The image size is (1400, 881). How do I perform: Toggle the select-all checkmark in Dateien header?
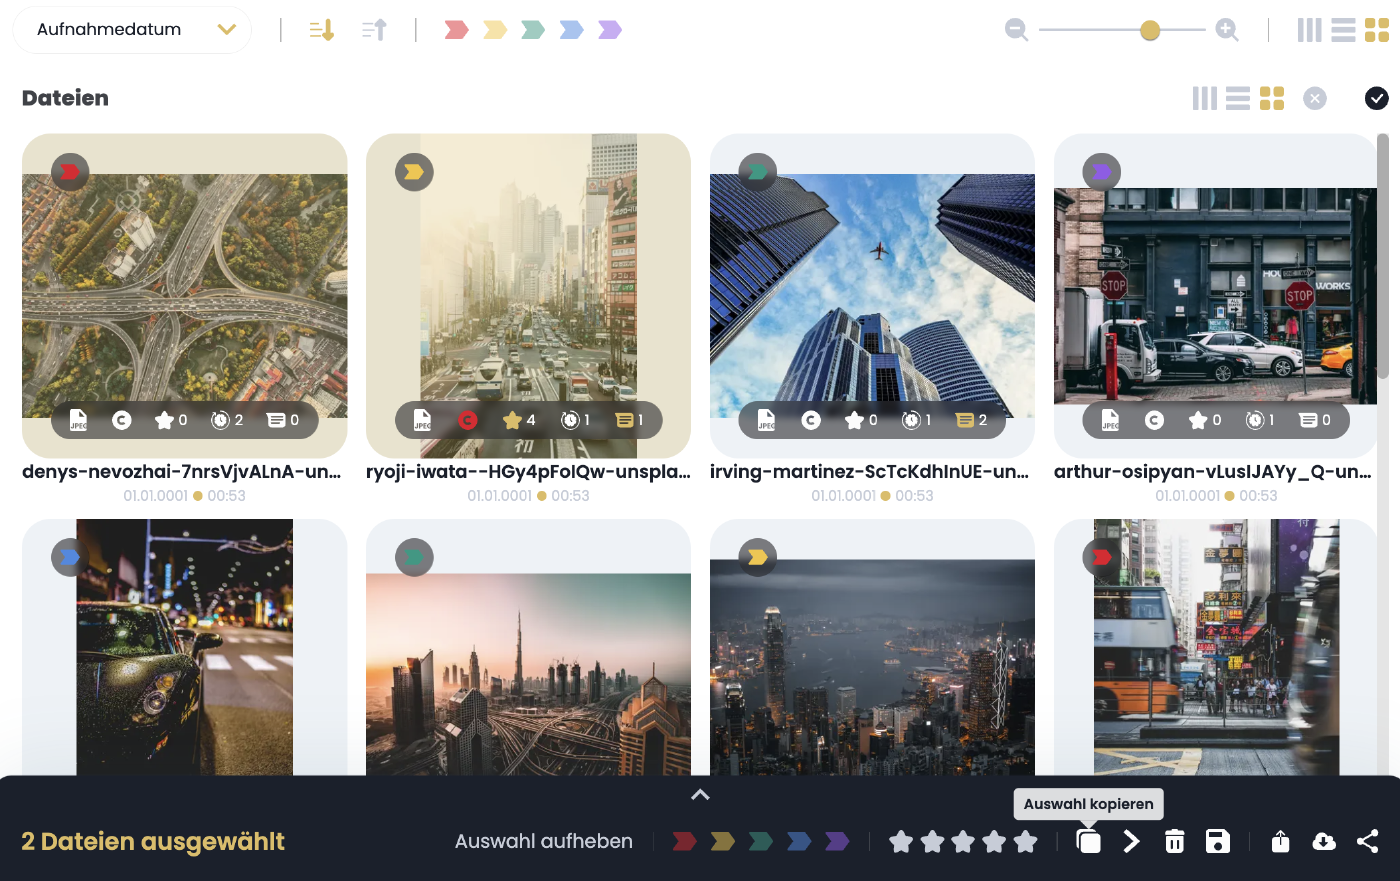[1376, 98]
